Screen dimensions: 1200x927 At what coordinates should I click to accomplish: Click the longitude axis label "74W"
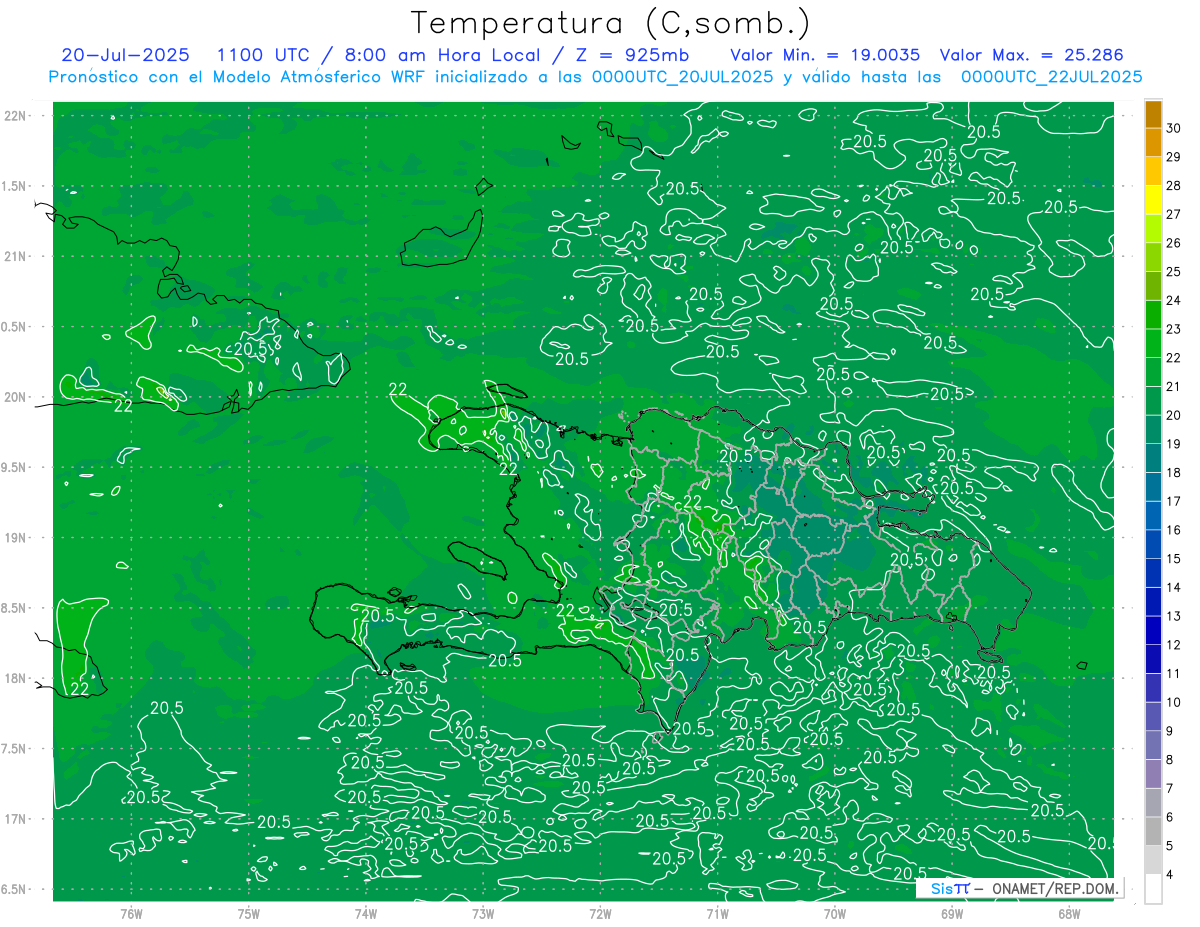[x=365, y=913]
